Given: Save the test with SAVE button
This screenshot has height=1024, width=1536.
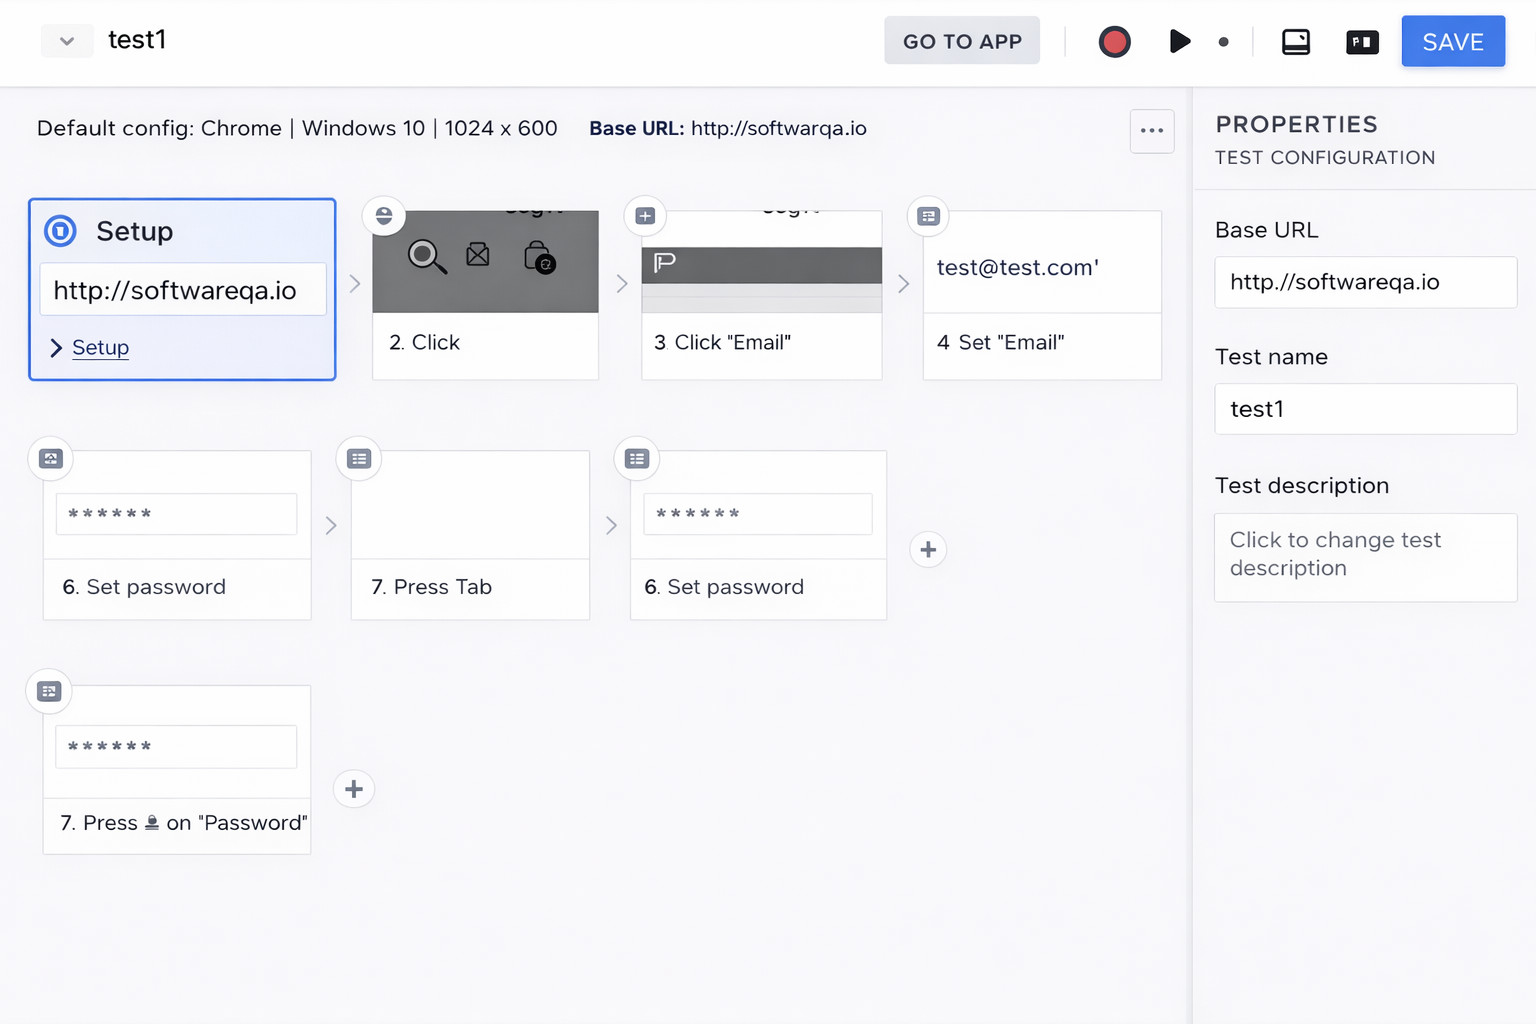Looking at the screenshot, I should (x=1452, y=42).
